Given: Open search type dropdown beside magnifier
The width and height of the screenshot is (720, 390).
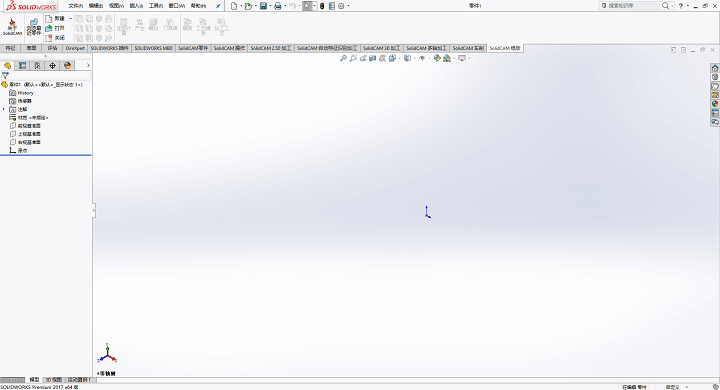Looking at the screenshot, I should (672, 6).
